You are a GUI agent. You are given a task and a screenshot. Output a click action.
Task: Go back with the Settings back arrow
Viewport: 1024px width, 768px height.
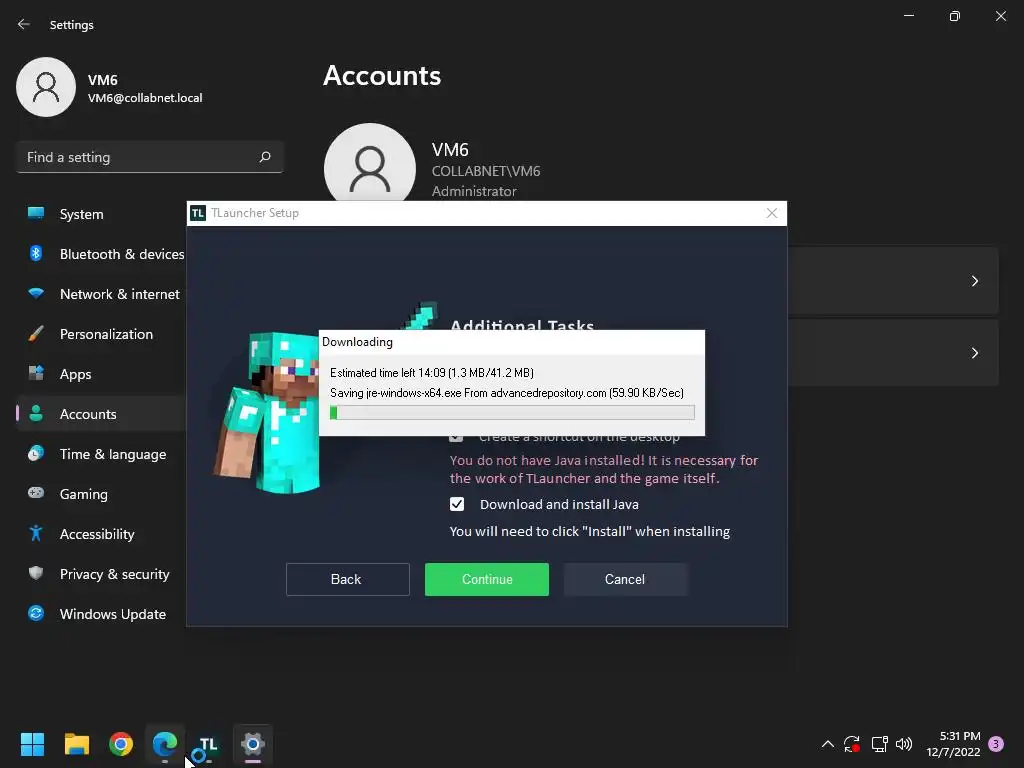pos(24,24)
